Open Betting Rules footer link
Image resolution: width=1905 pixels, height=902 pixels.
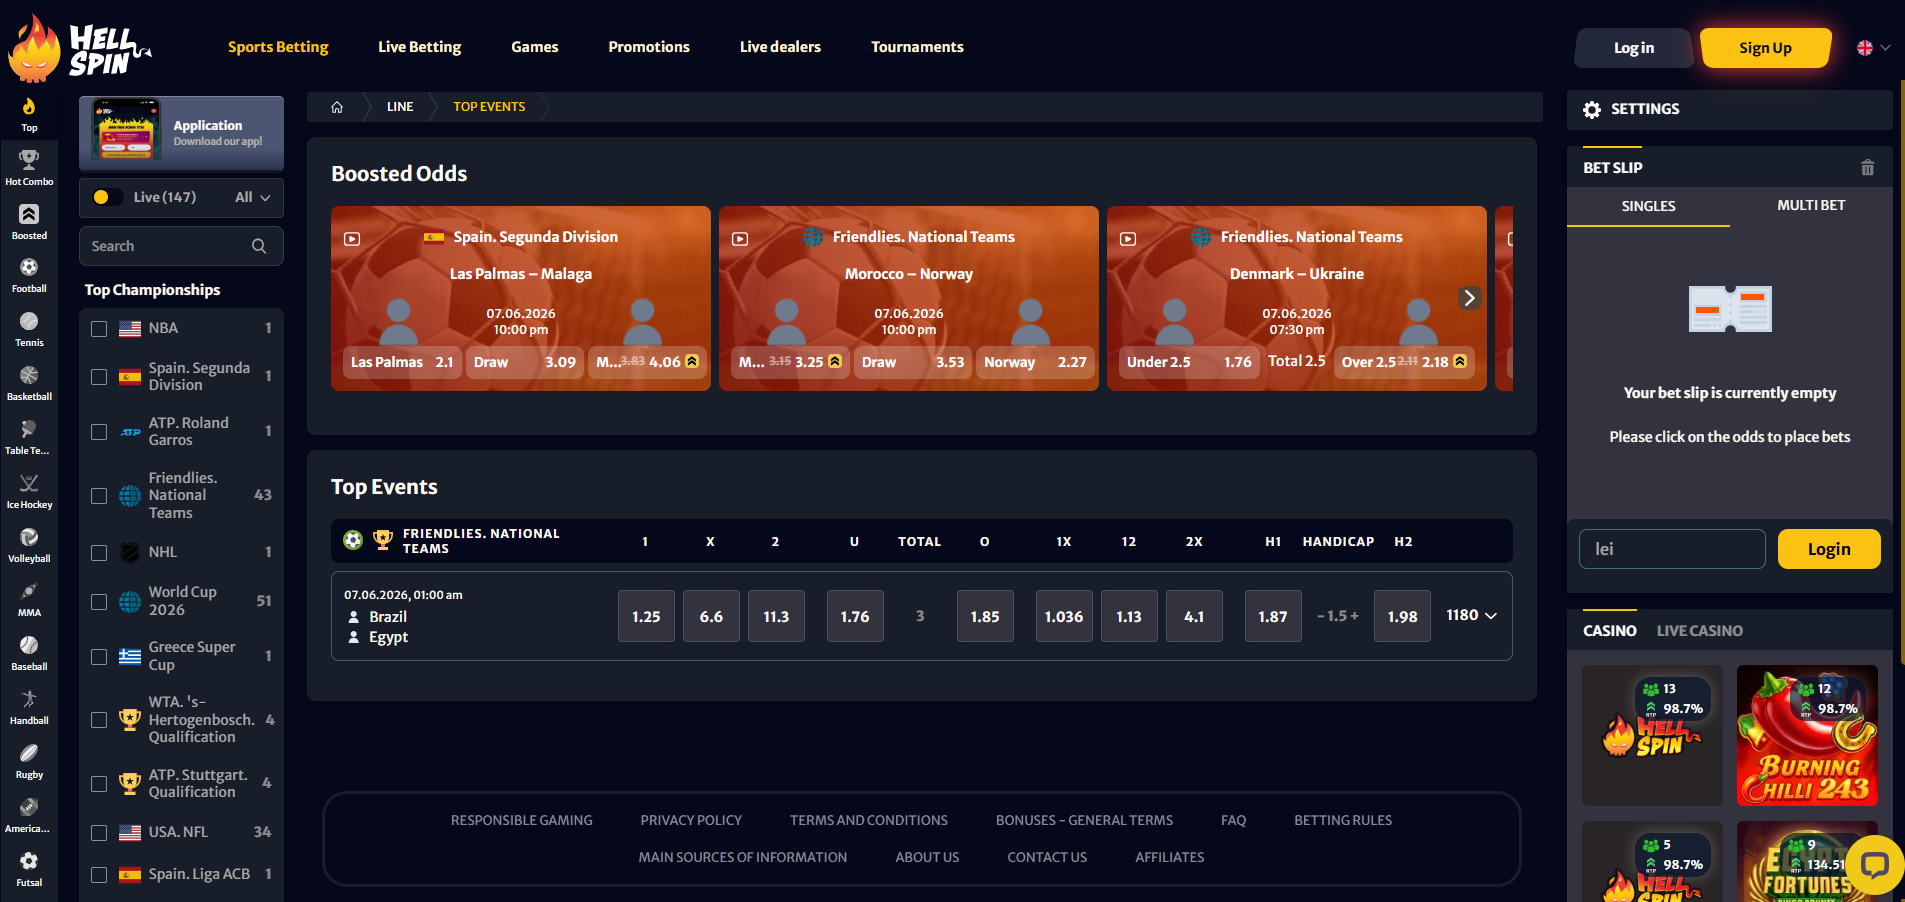click(1343, 820)
